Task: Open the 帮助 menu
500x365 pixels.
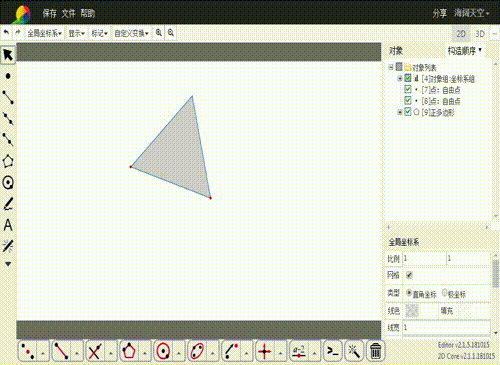Action: point(88,13)
